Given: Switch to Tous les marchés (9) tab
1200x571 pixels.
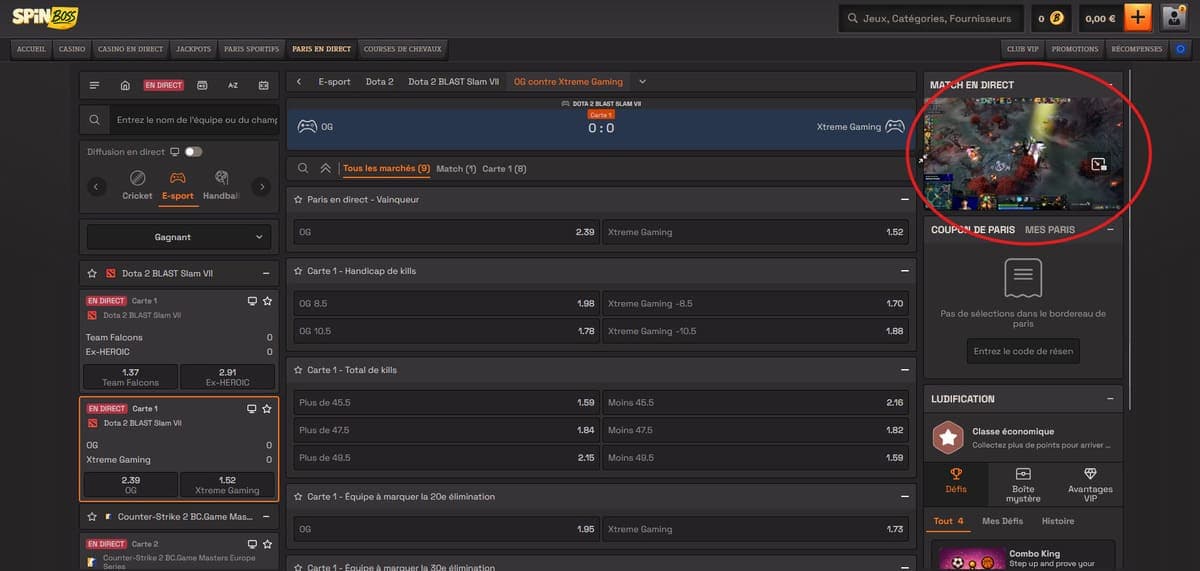Looking at the screenshot, I should (386, 168).
